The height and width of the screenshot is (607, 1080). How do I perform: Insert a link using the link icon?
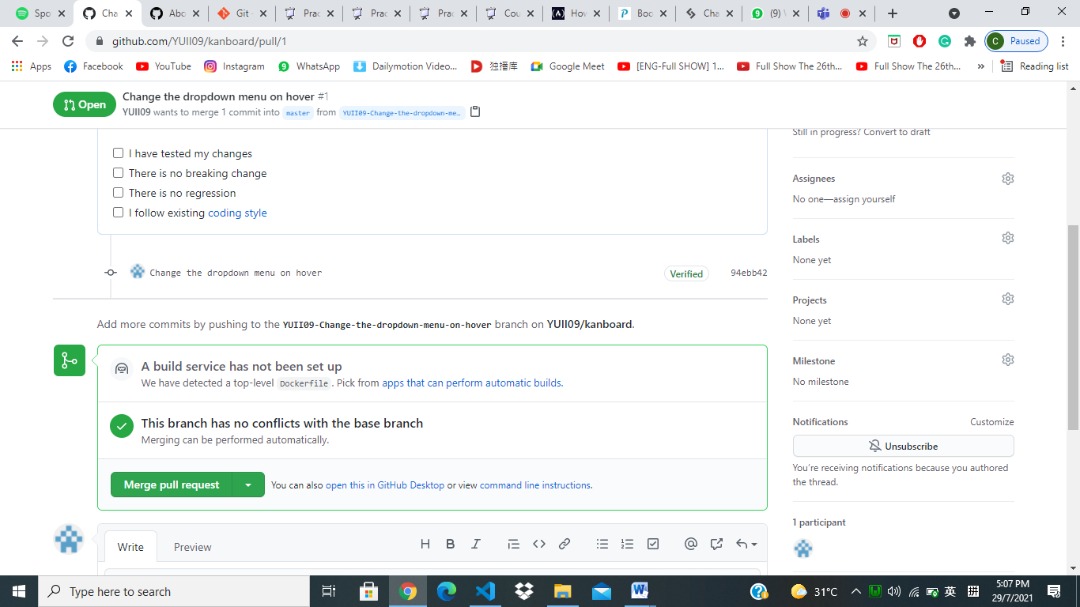[564, 543]
